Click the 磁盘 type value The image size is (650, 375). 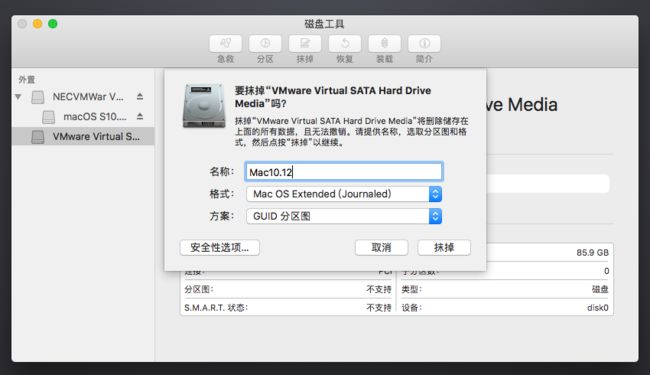click(600, 289)
